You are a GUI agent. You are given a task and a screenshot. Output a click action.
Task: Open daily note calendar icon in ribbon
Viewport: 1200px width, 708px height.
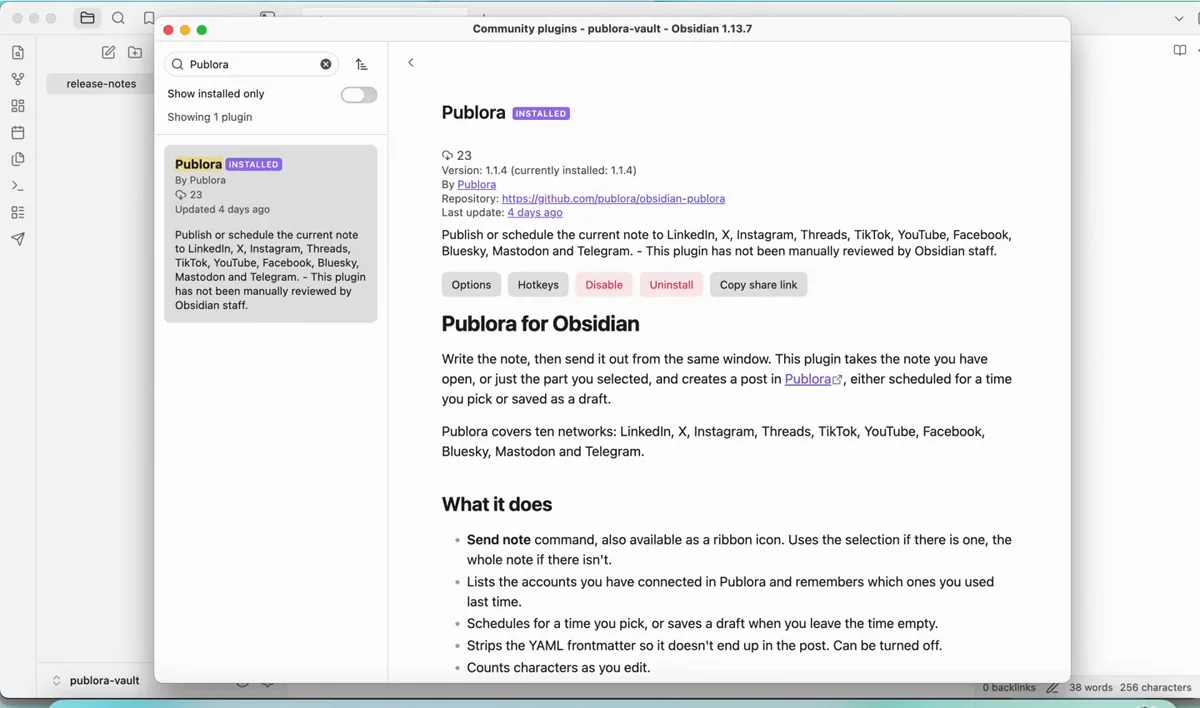point(17,132)
